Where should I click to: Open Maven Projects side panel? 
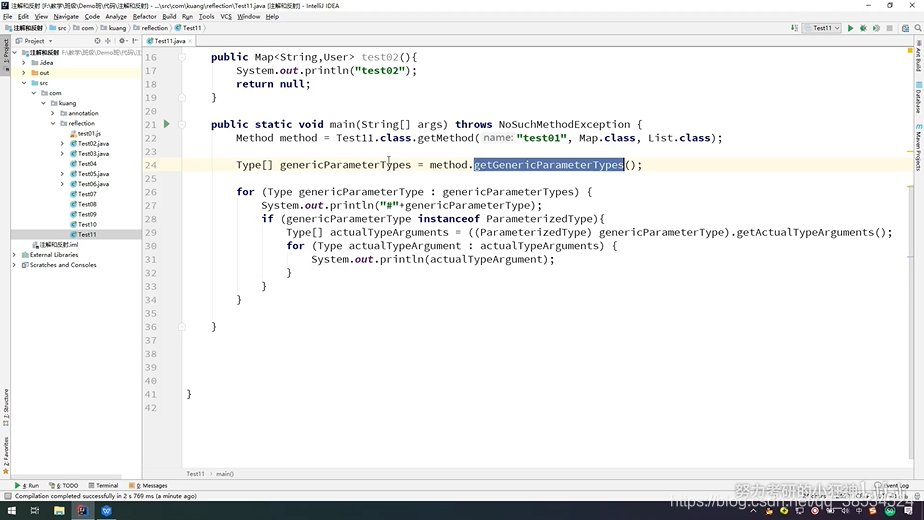click(x=919, y=148)
